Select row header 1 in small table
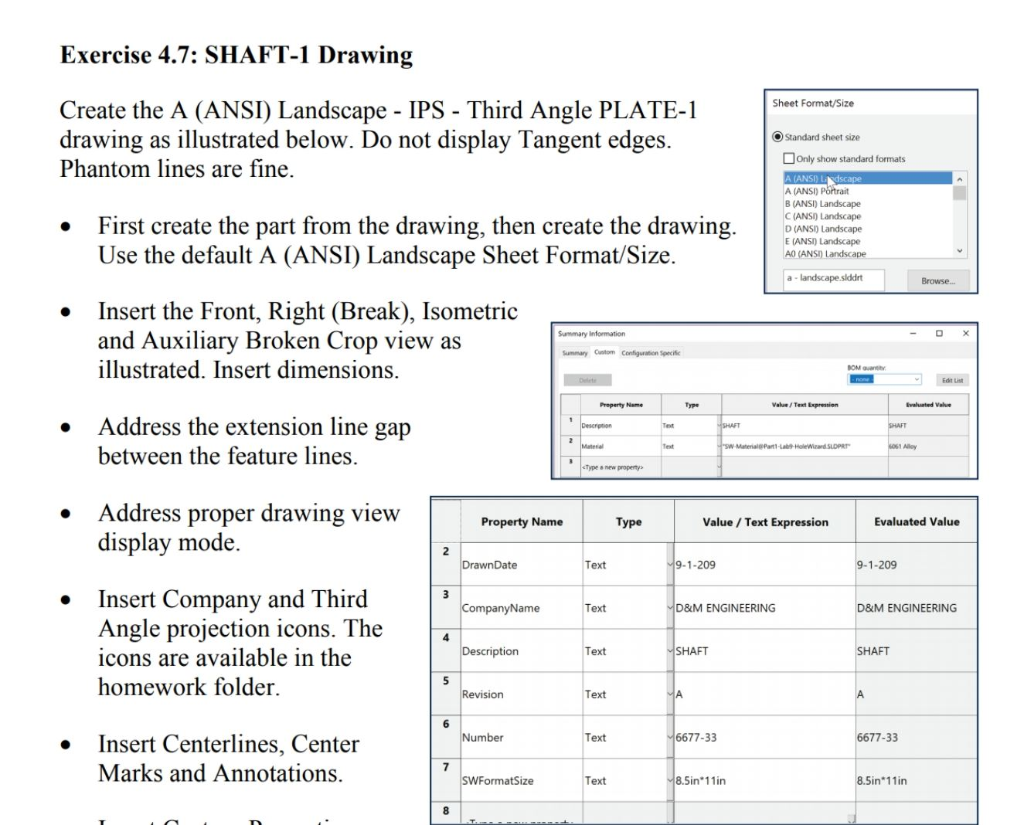Screen dimensions: 1024x825 pyautogui.click(x=570, y=425)
